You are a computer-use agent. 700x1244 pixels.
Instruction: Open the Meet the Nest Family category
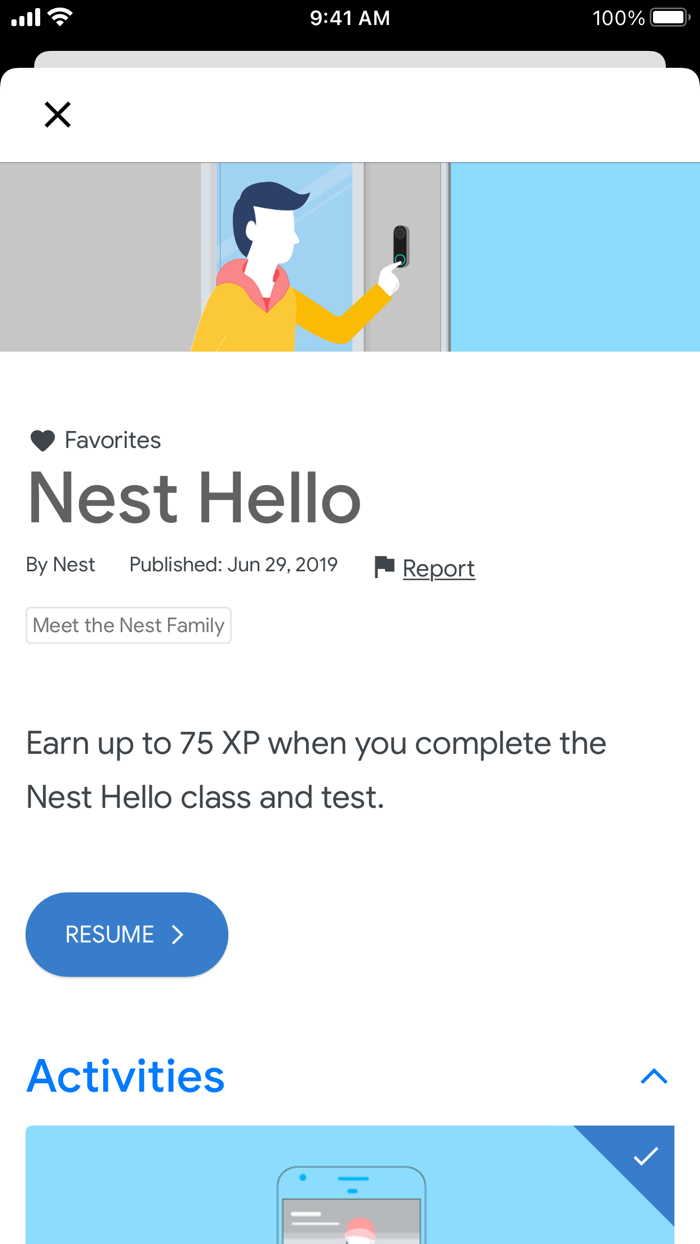[x=128, y=625]
